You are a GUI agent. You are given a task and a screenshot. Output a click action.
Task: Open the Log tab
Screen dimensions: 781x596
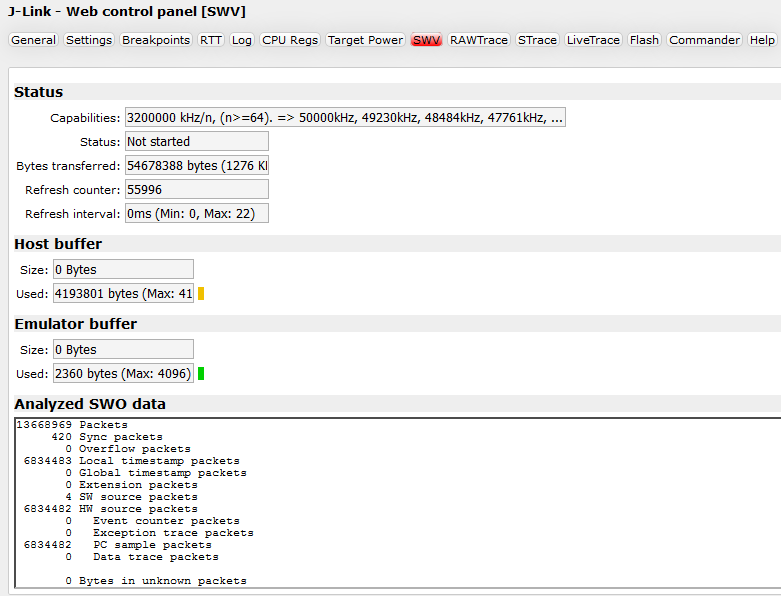(242, 40)
